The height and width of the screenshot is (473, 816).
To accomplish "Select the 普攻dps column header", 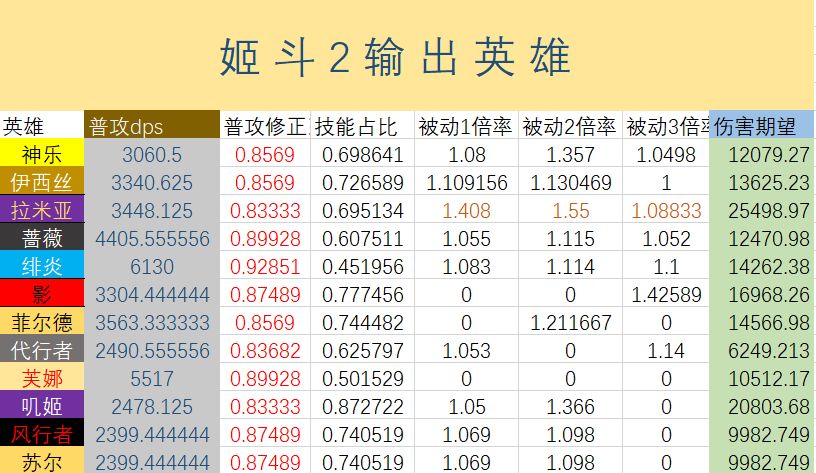I will (152, 127).
